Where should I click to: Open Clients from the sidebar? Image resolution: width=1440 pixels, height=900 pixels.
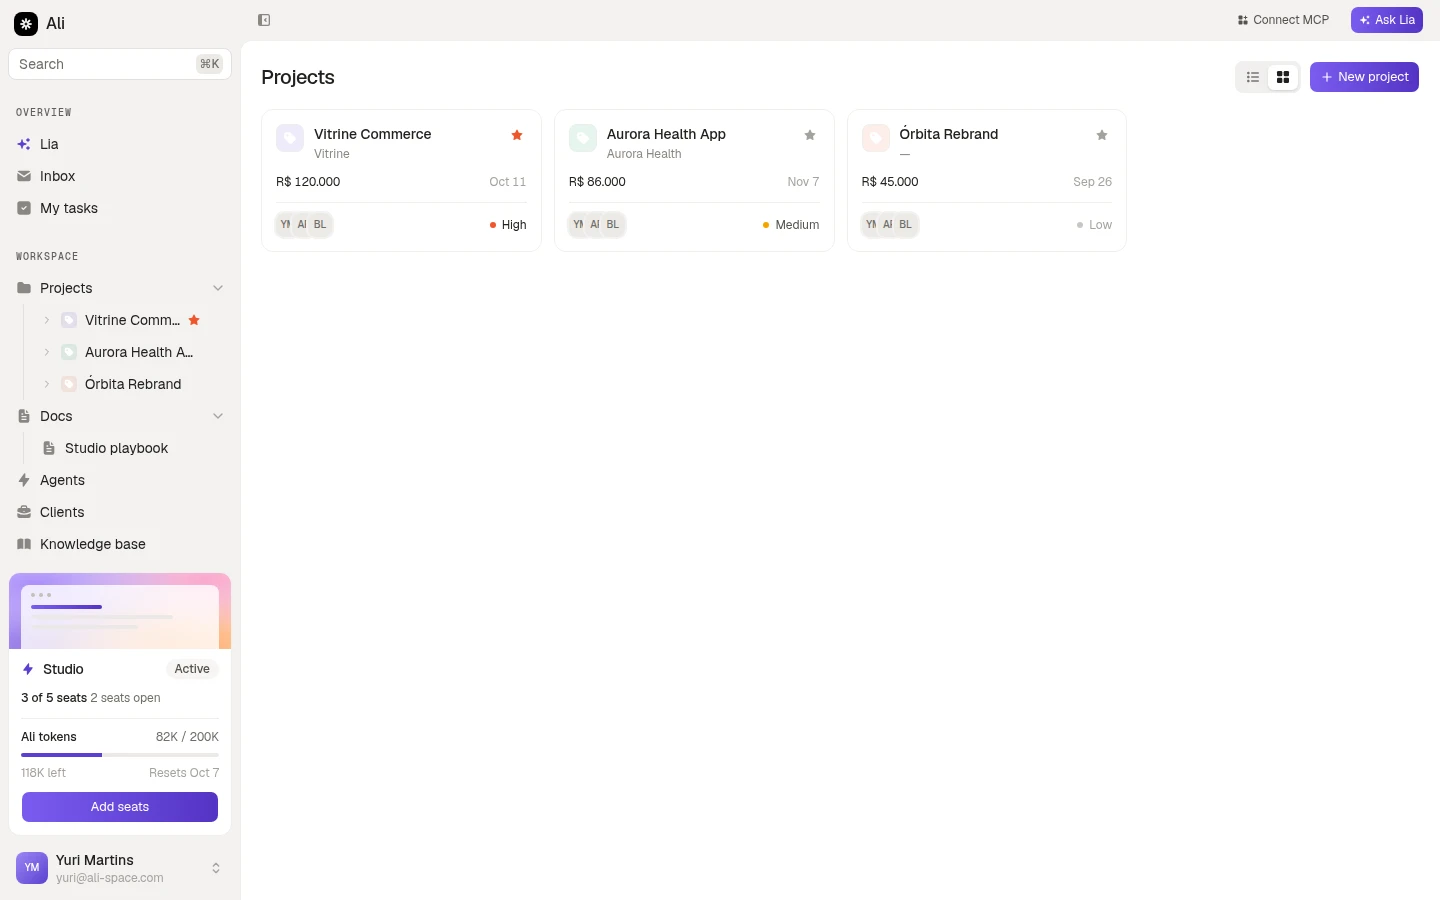[120, 512]
